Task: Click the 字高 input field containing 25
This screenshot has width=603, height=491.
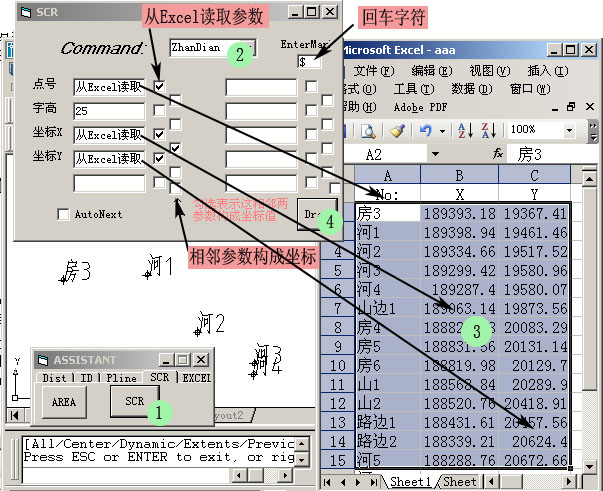Action: pos(108,111)
